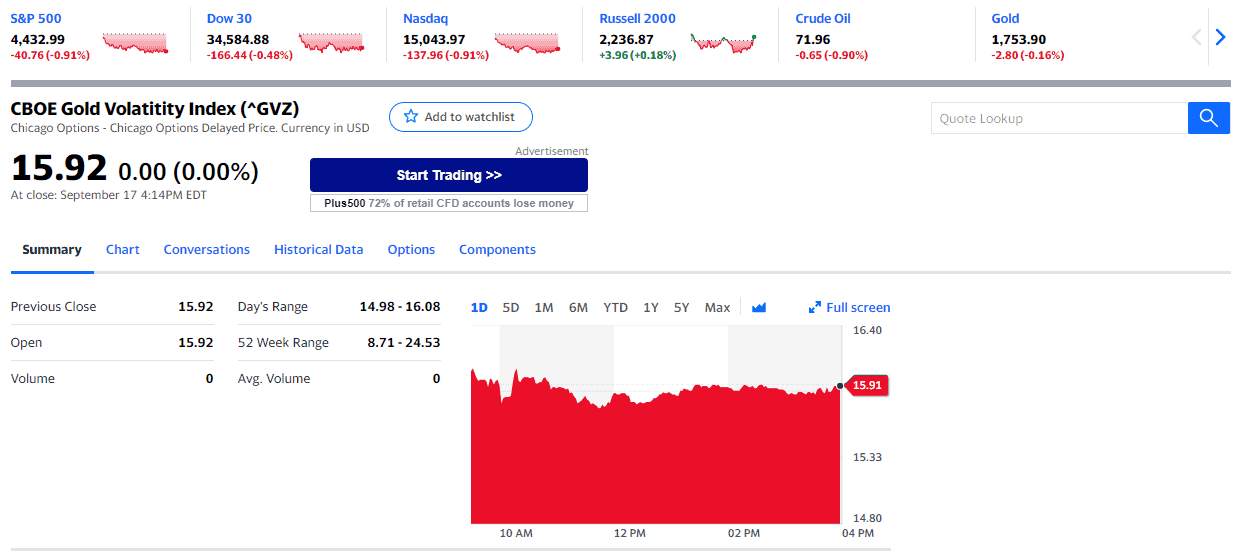Open the Historical Data tab
The height and width of the screenshot is (557, 1239).
pos(318,250)
